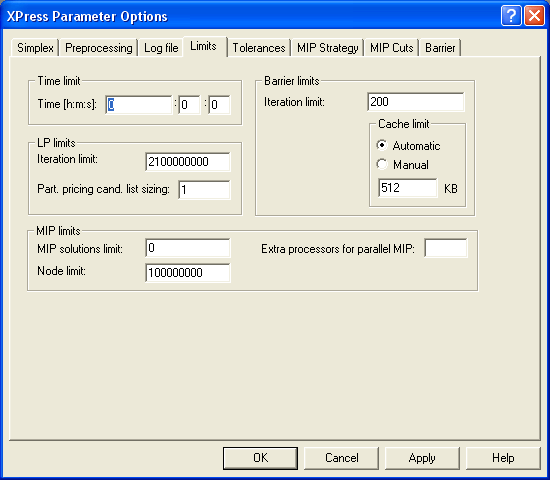Screen dimensions: 550x480
Task: Focus the LP Iteration limit field
Action: (x=188, y=162)
